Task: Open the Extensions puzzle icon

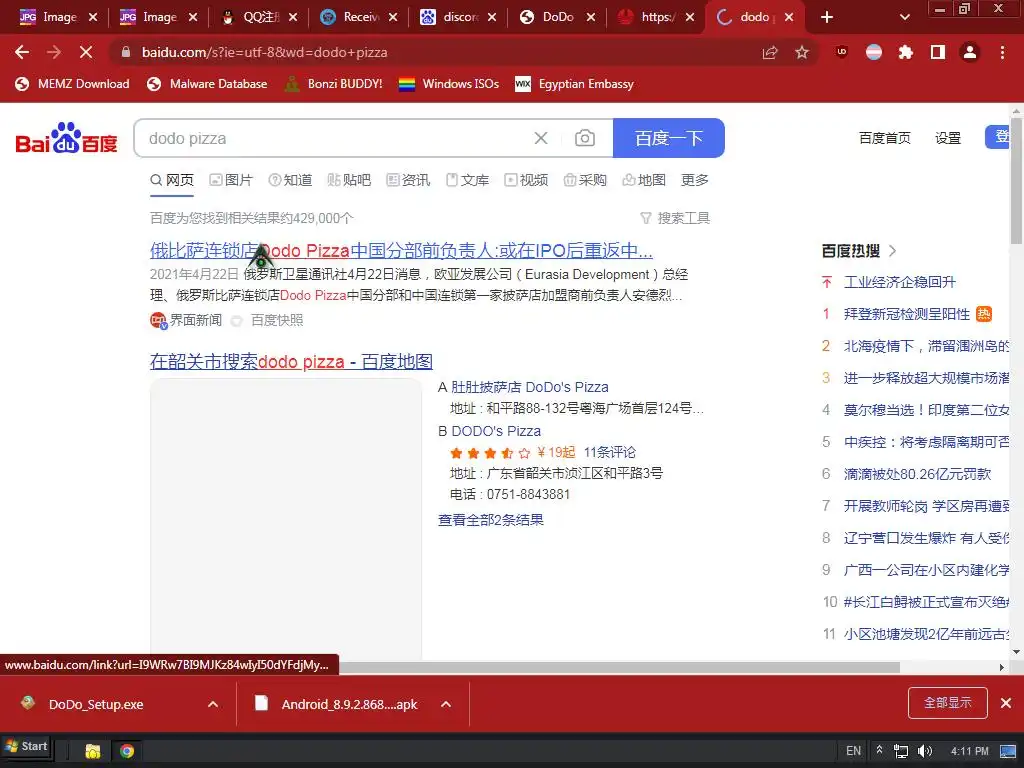Action: [905, 52]
